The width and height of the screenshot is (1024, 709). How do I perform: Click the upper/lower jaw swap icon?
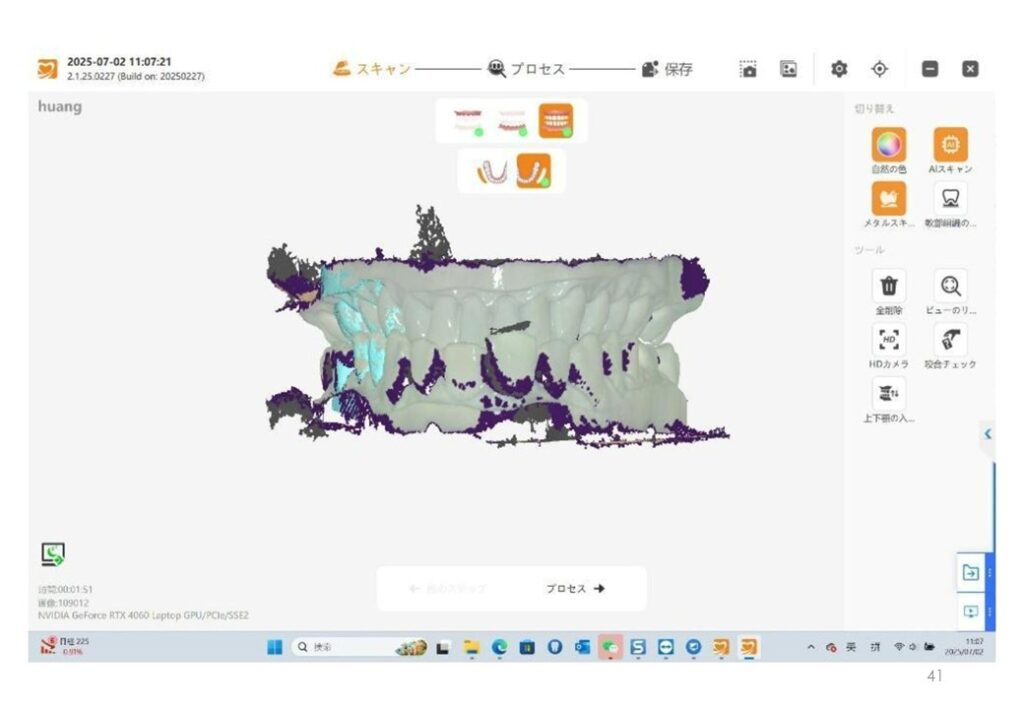coord(888,393)
